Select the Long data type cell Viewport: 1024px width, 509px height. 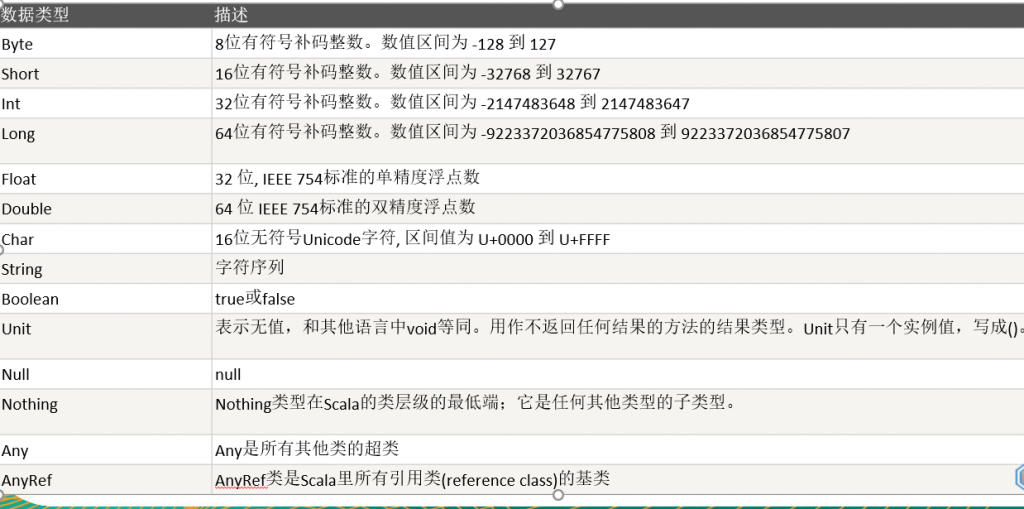click(106, 141)
